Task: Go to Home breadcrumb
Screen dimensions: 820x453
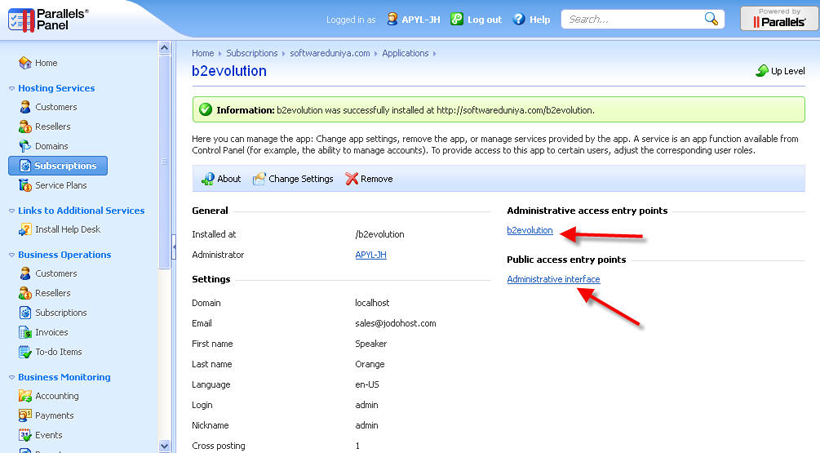Action: click(x=202, y=53)
